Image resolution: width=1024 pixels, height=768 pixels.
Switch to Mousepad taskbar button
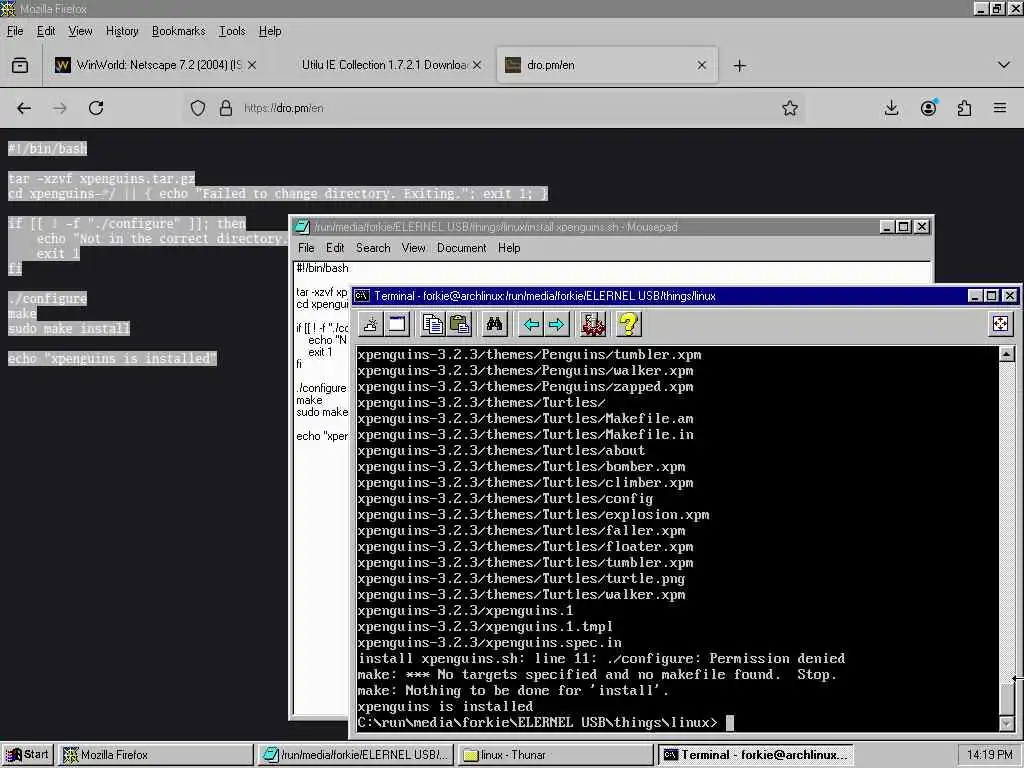[355, 755]
